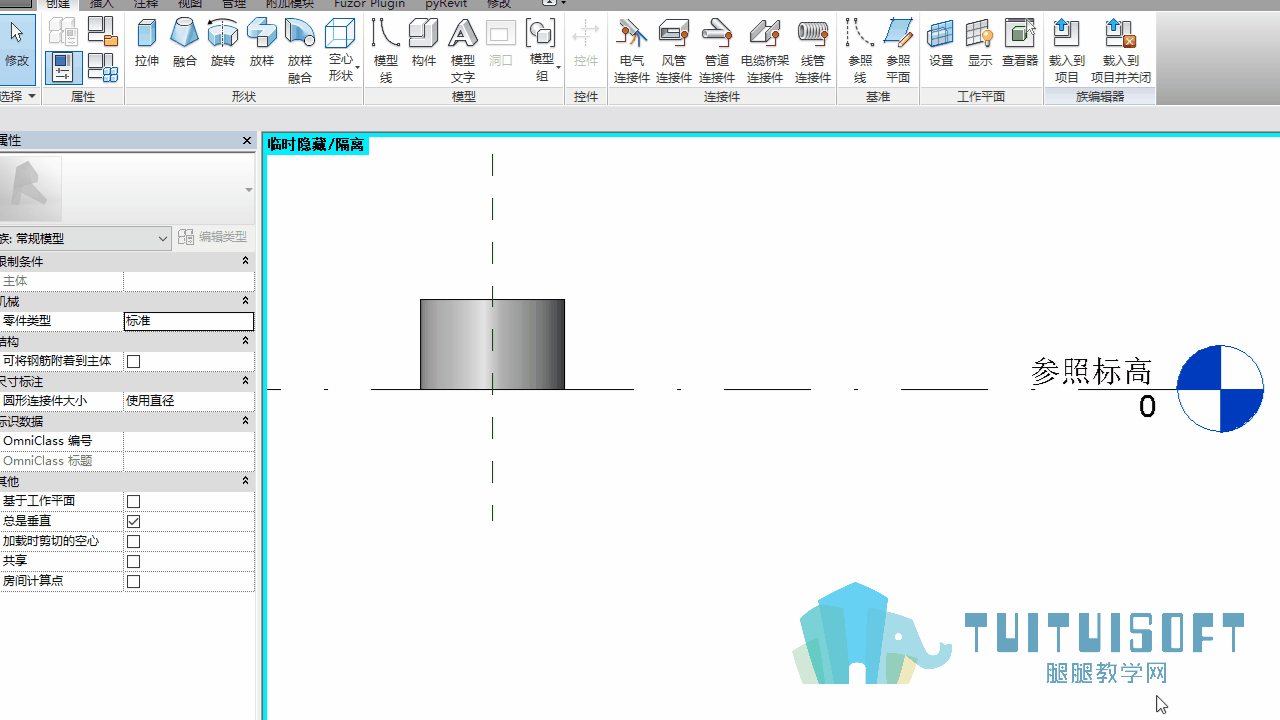Expand the 空心形状 void forms dropdown

click(341, 50)
